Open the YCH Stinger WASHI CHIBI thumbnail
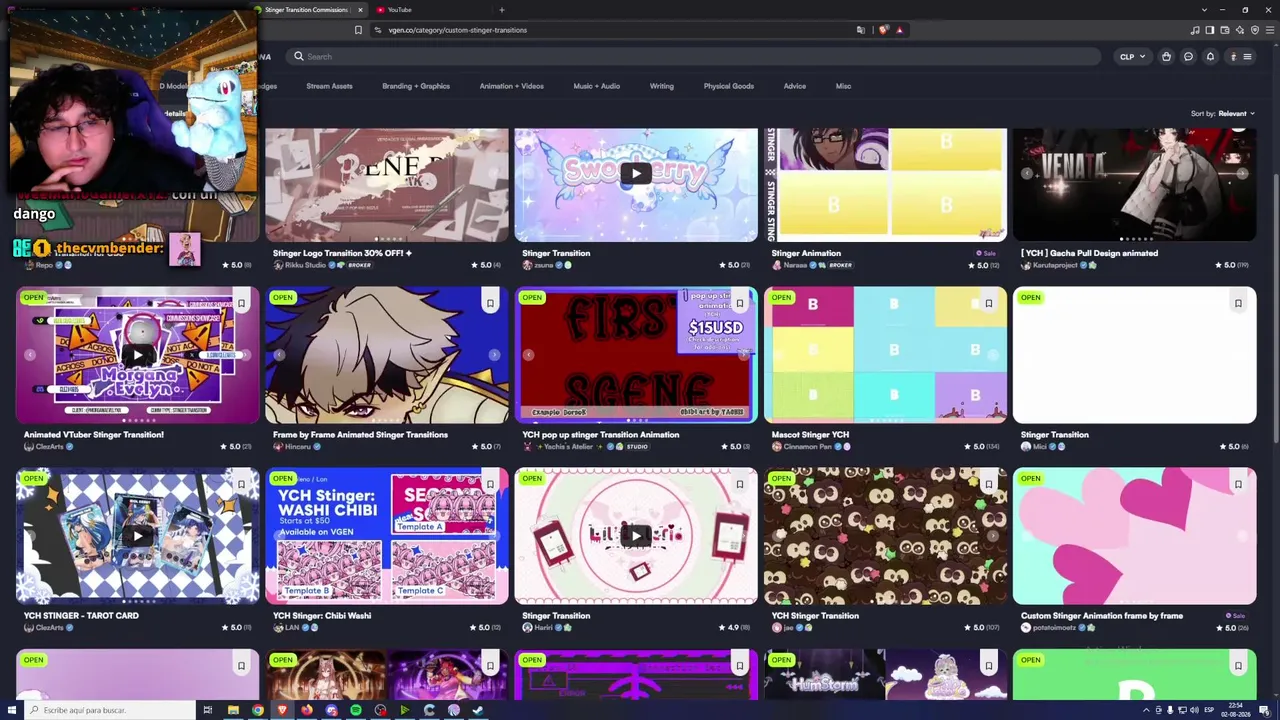 (x=387, y=535)
